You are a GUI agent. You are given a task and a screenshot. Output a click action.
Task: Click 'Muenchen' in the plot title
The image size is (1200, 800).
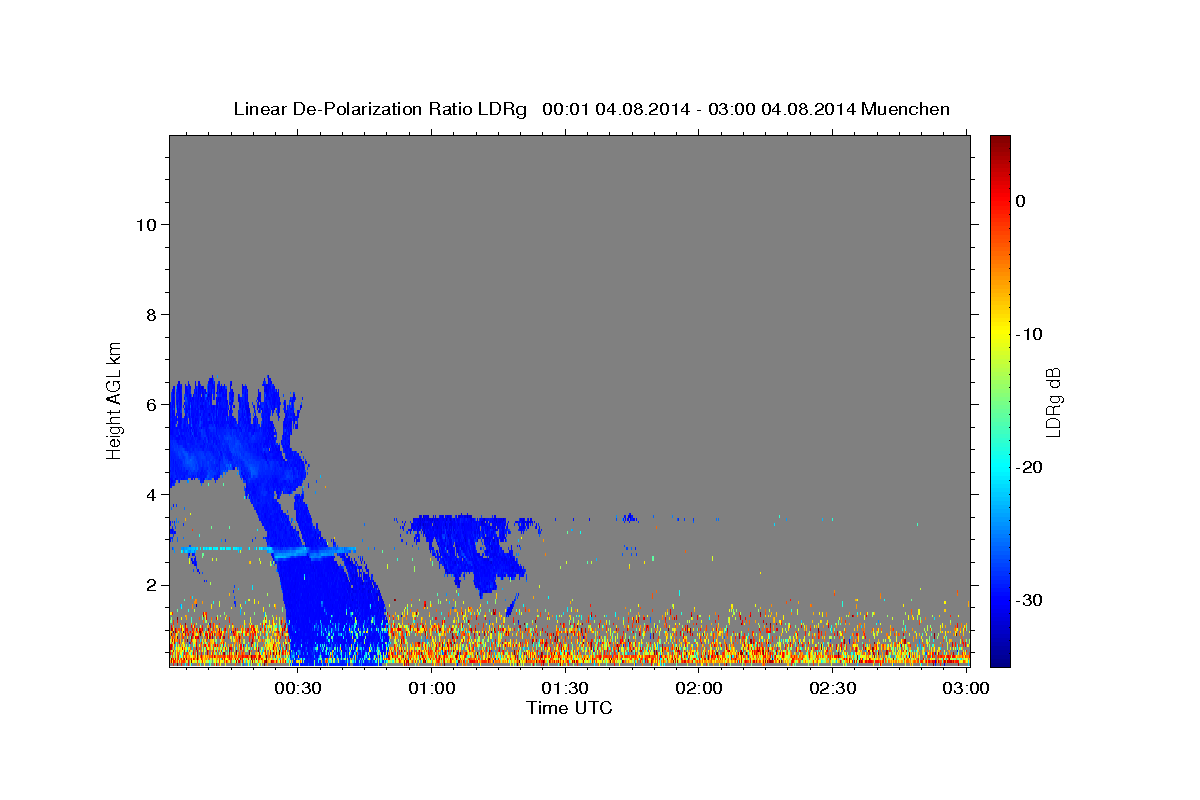click(905, 109)
